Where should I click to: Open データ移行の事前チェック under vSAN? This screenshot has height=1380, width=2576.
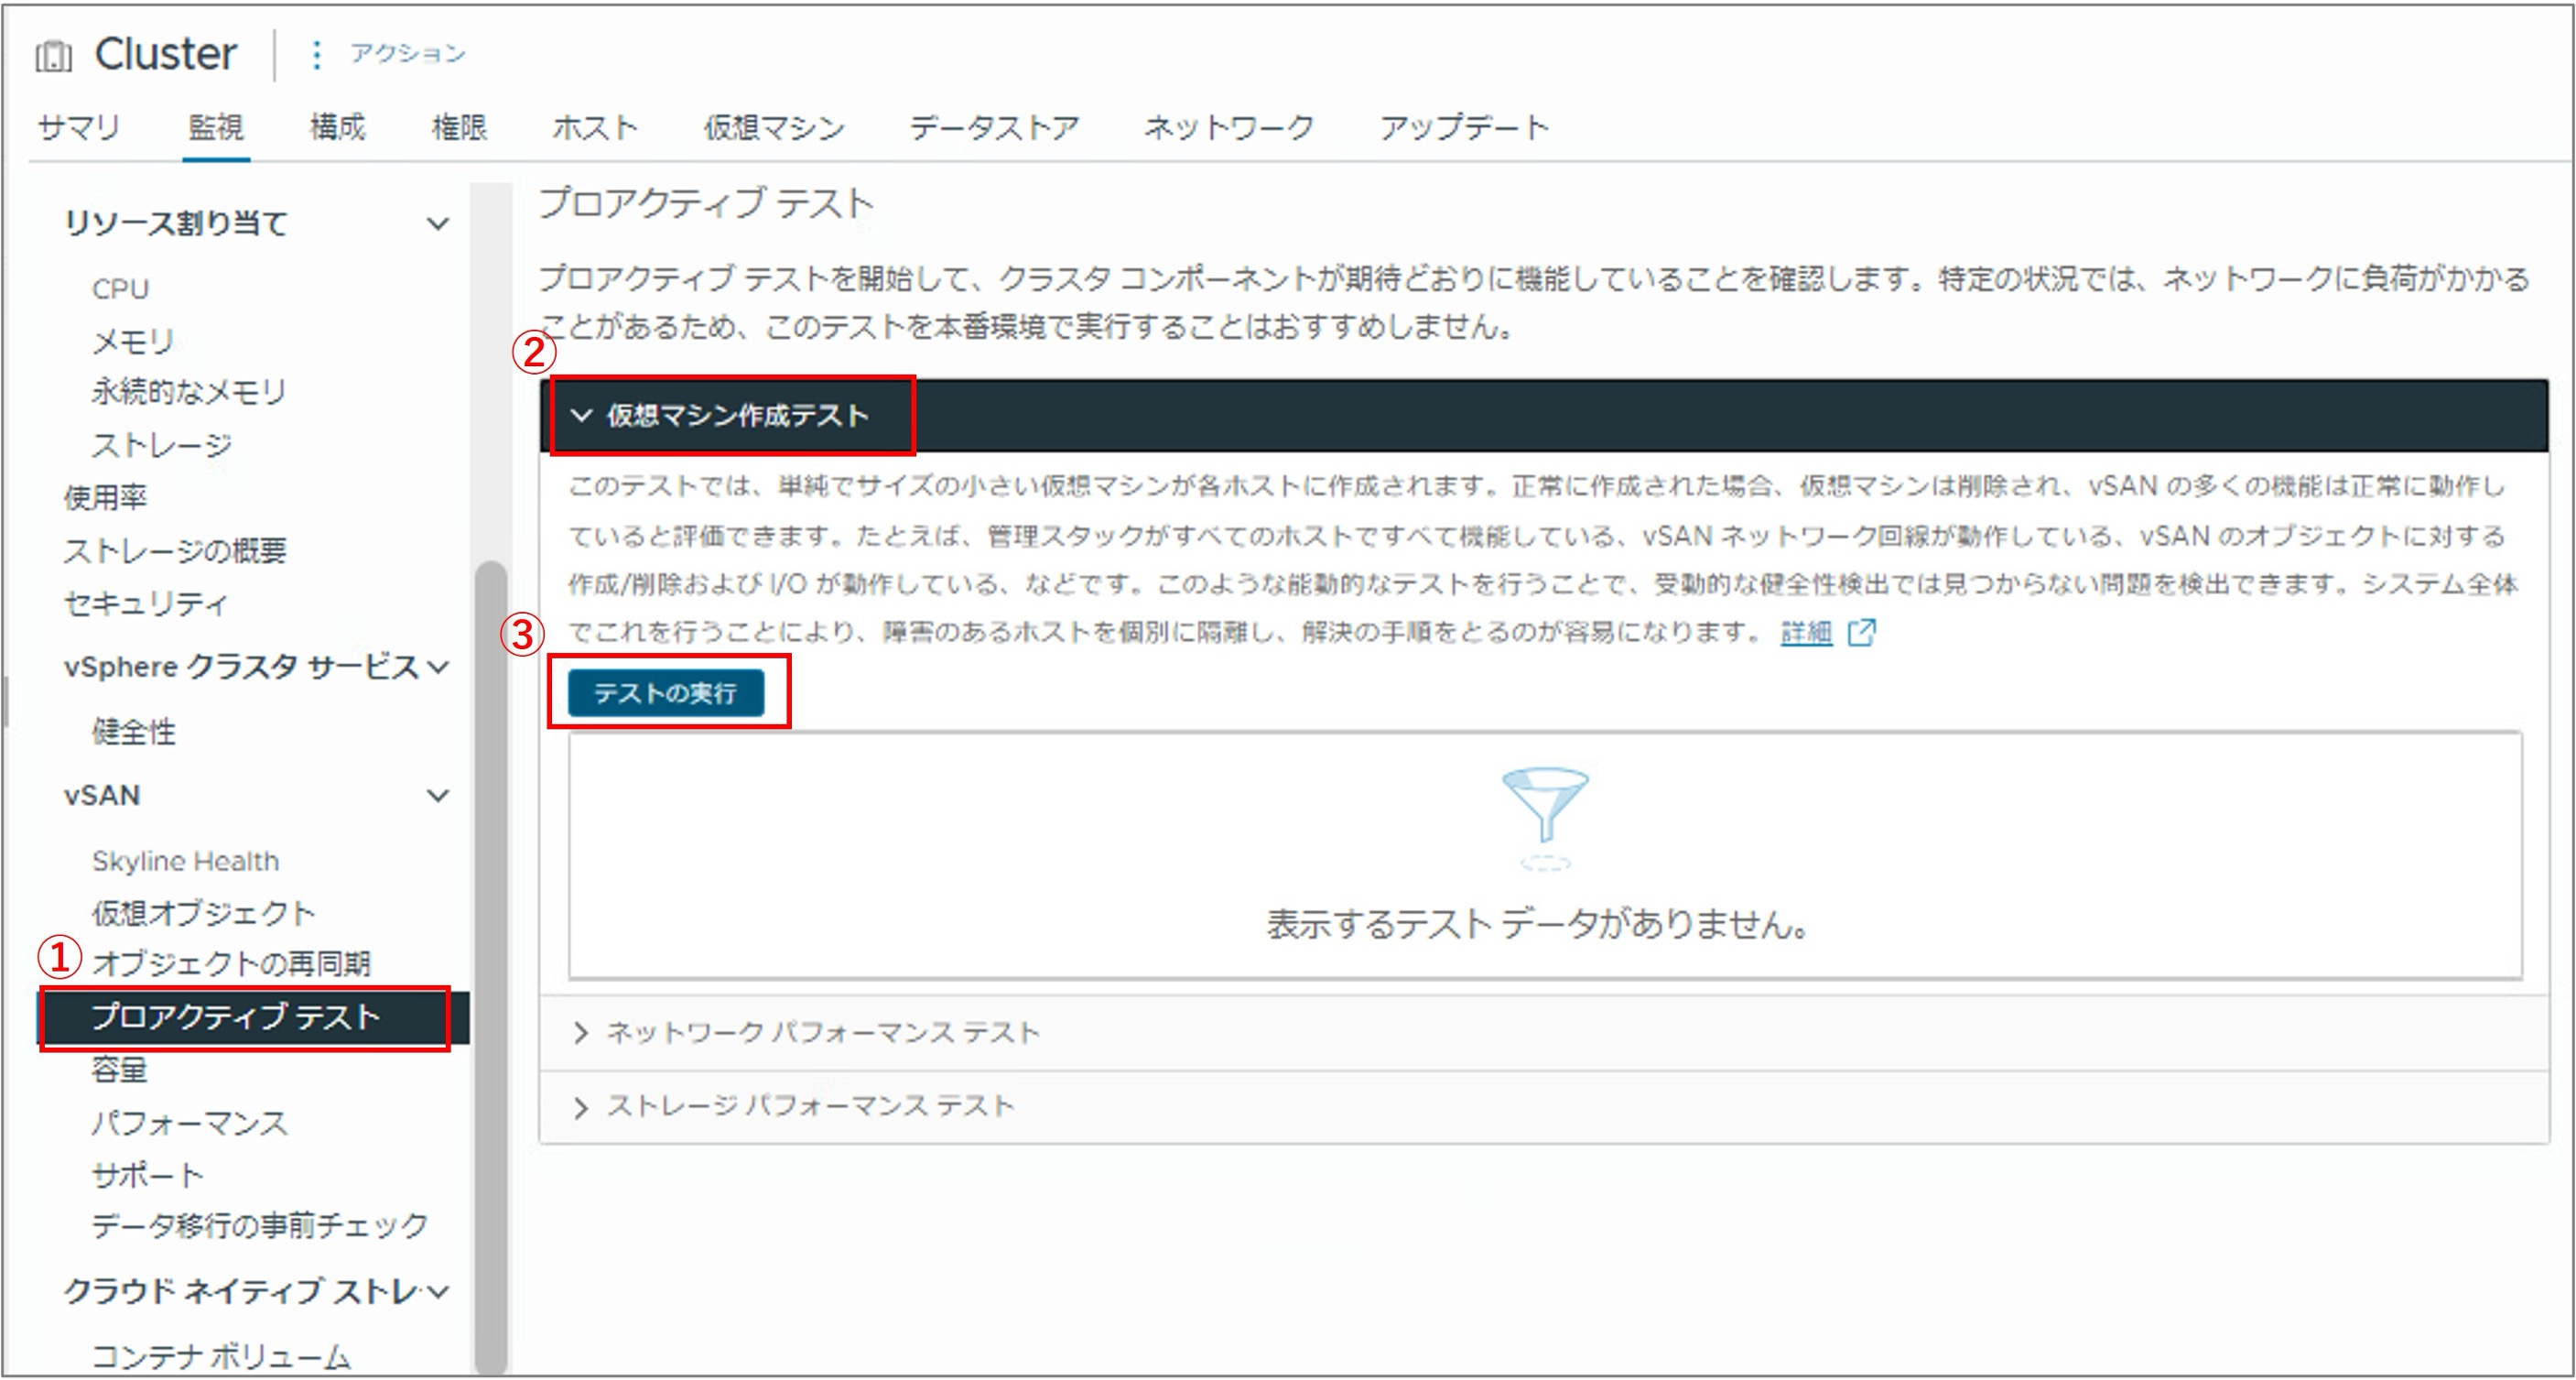[x=260, y=1226]
